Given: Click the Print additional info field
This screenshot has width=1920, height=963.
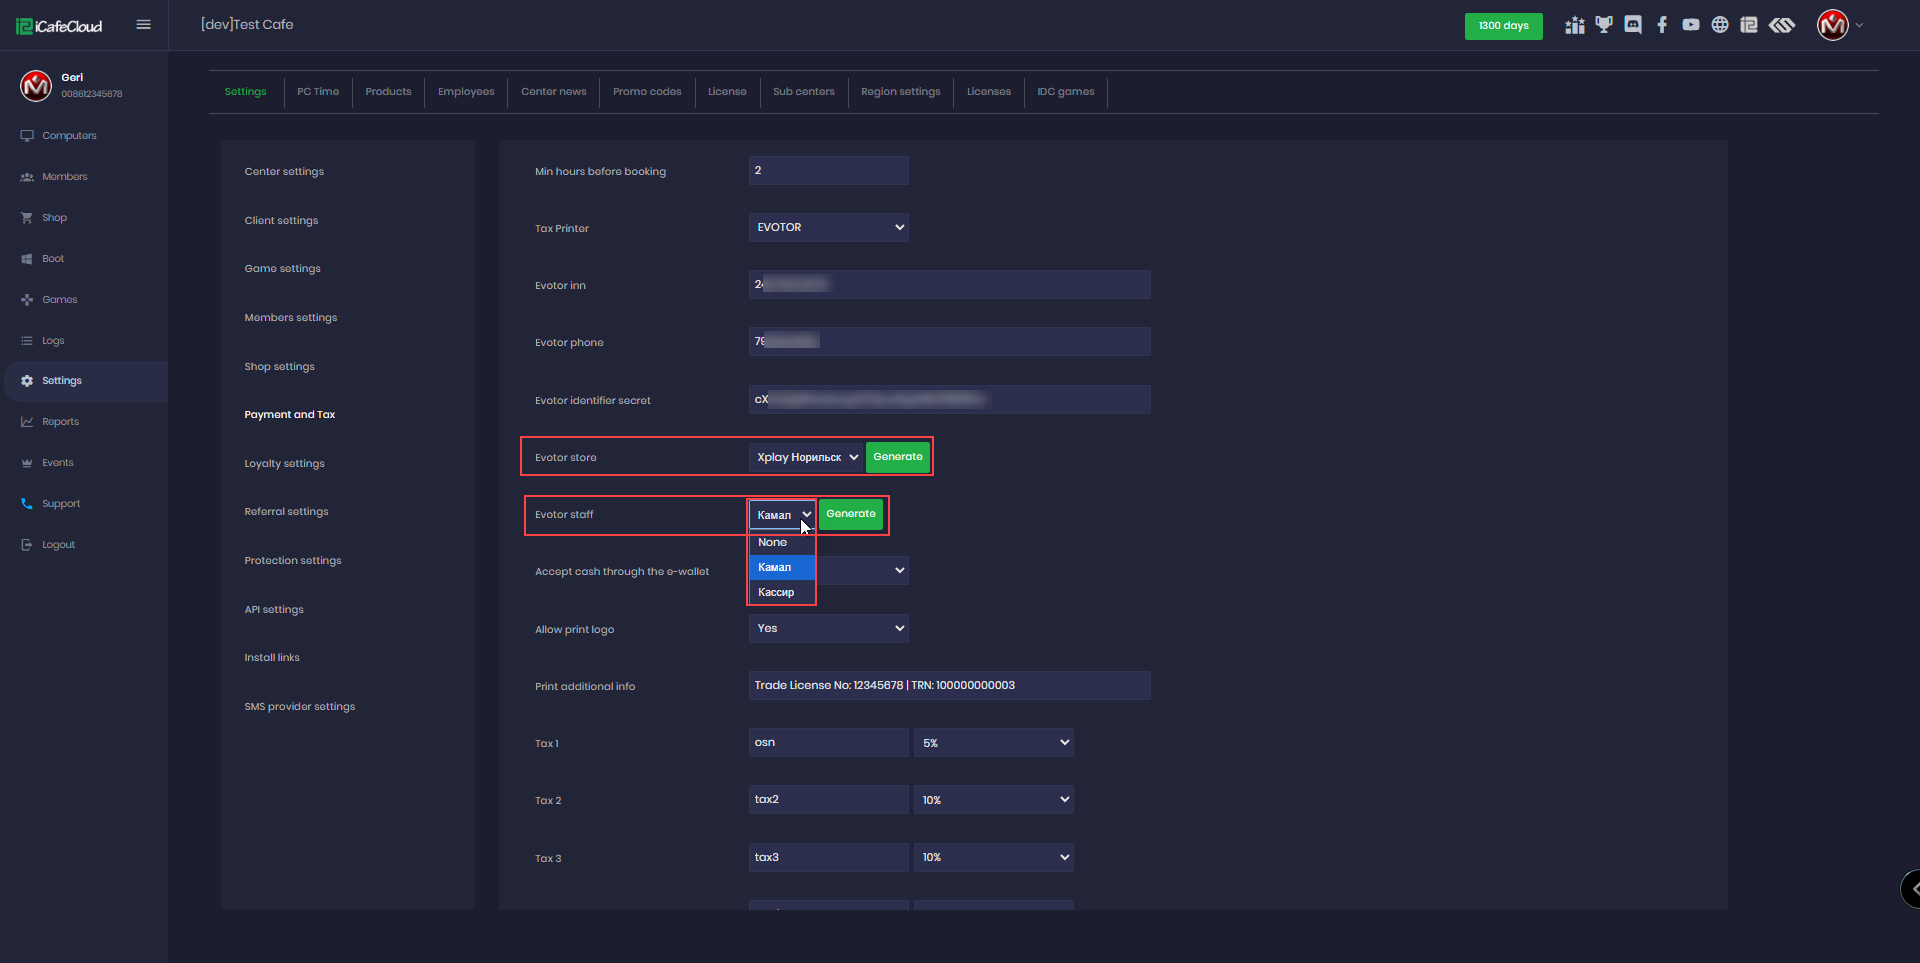Looking at the screenshot, I should pyautogui.click(x=949, y=686).
